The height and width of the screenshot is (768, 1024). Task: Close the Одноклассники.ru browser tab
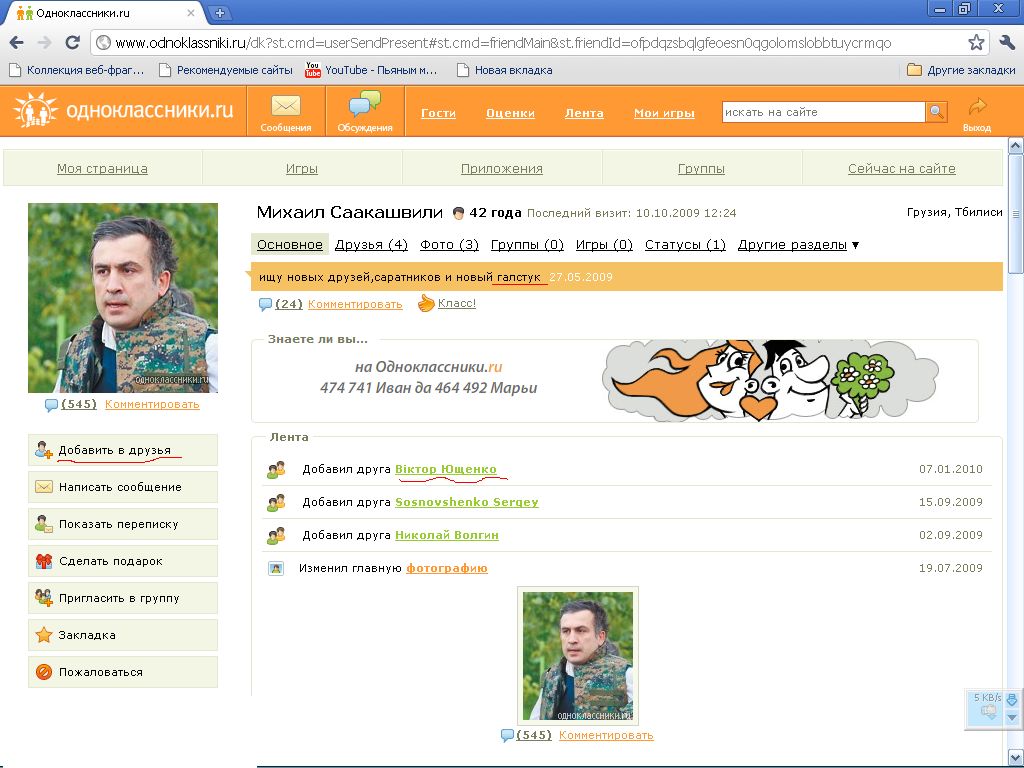[191, 12]
